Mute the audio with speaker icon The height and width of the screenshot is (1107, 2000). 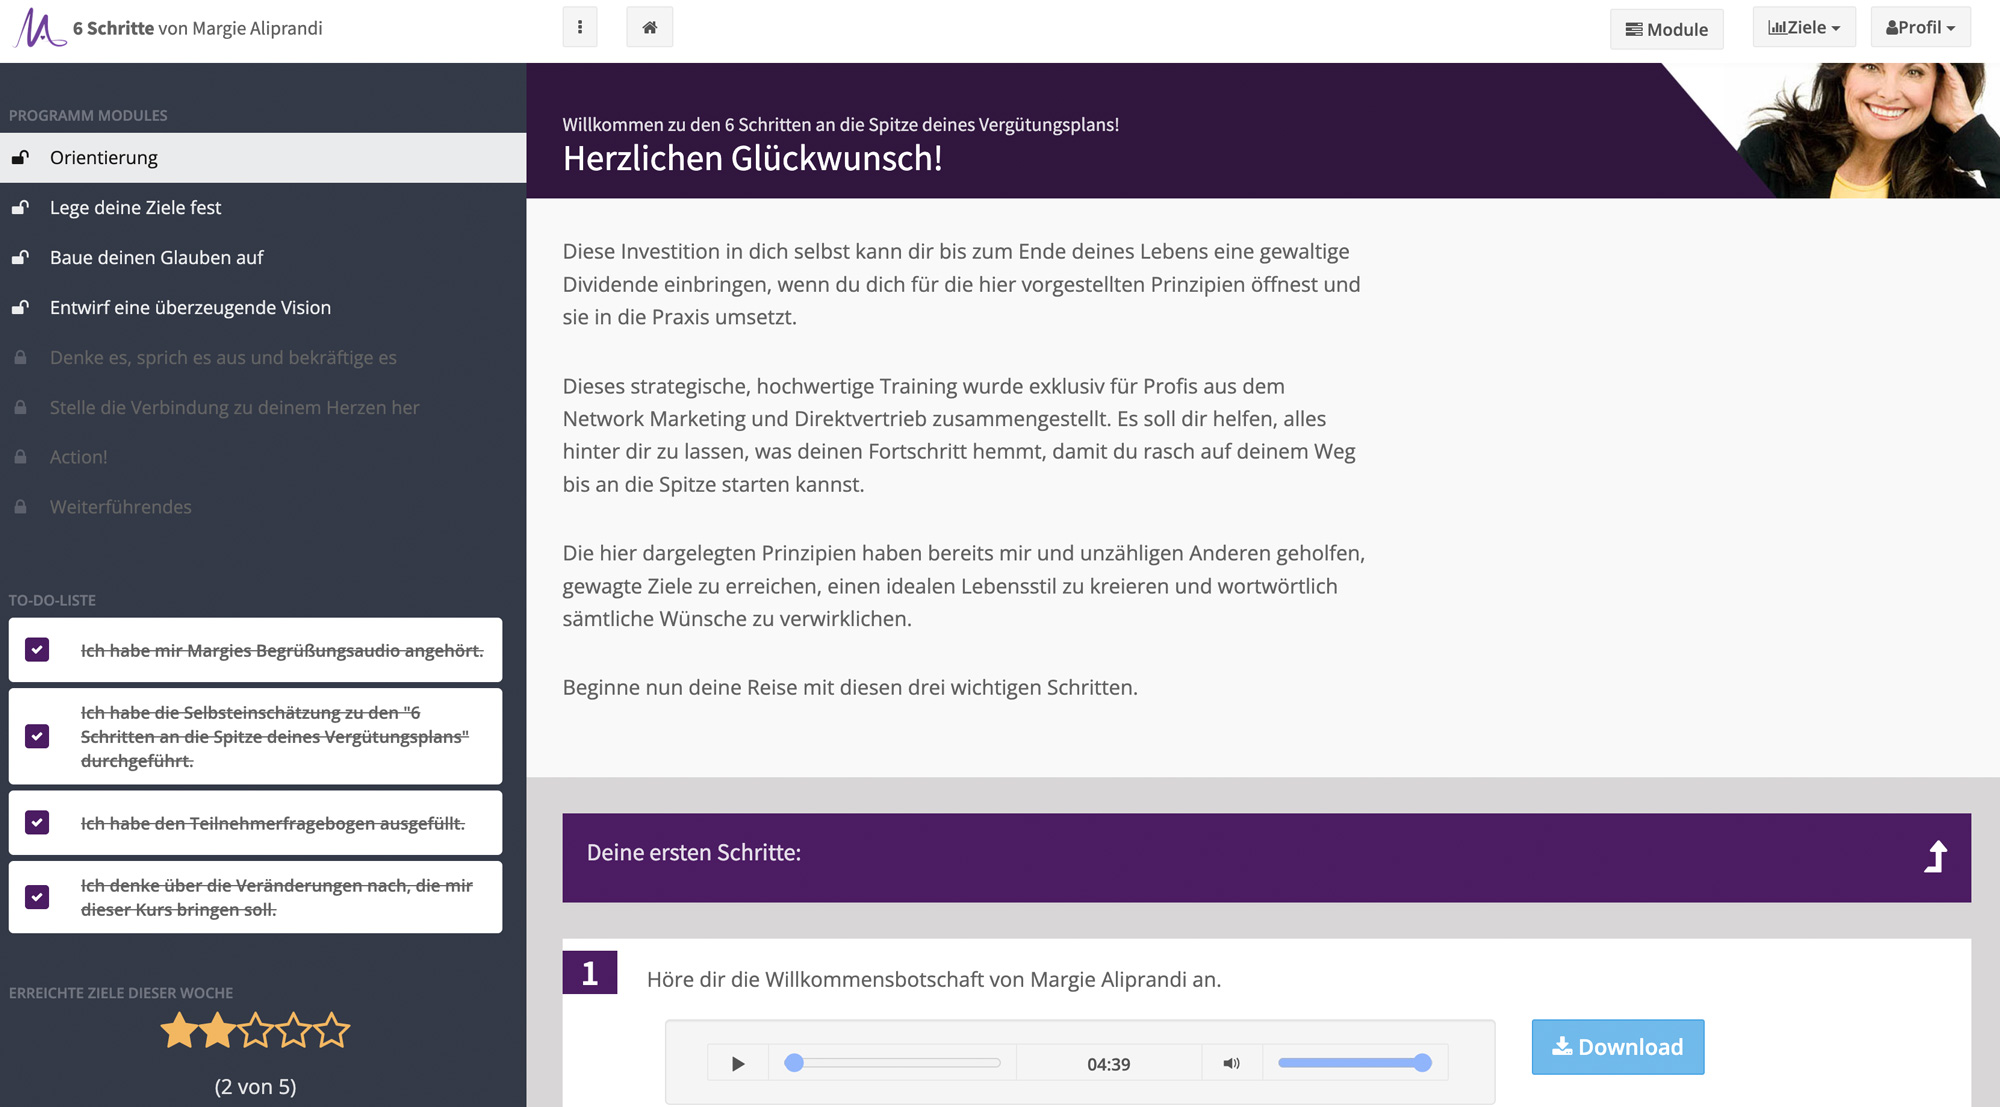pos(1232,1064)
